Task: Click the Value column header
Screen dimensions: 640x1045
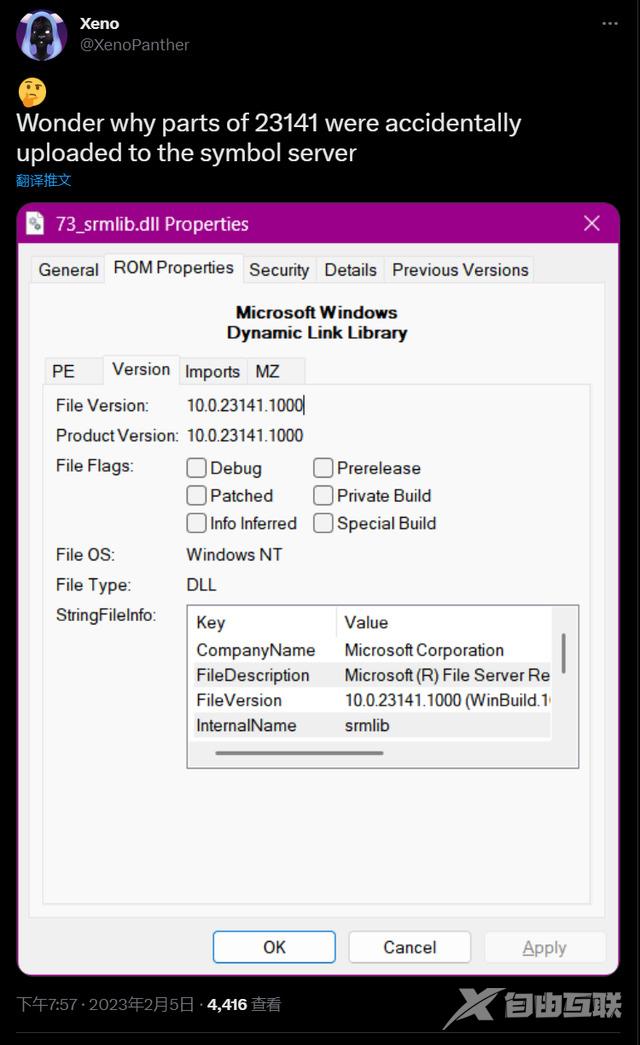Action: click(444, 622)
